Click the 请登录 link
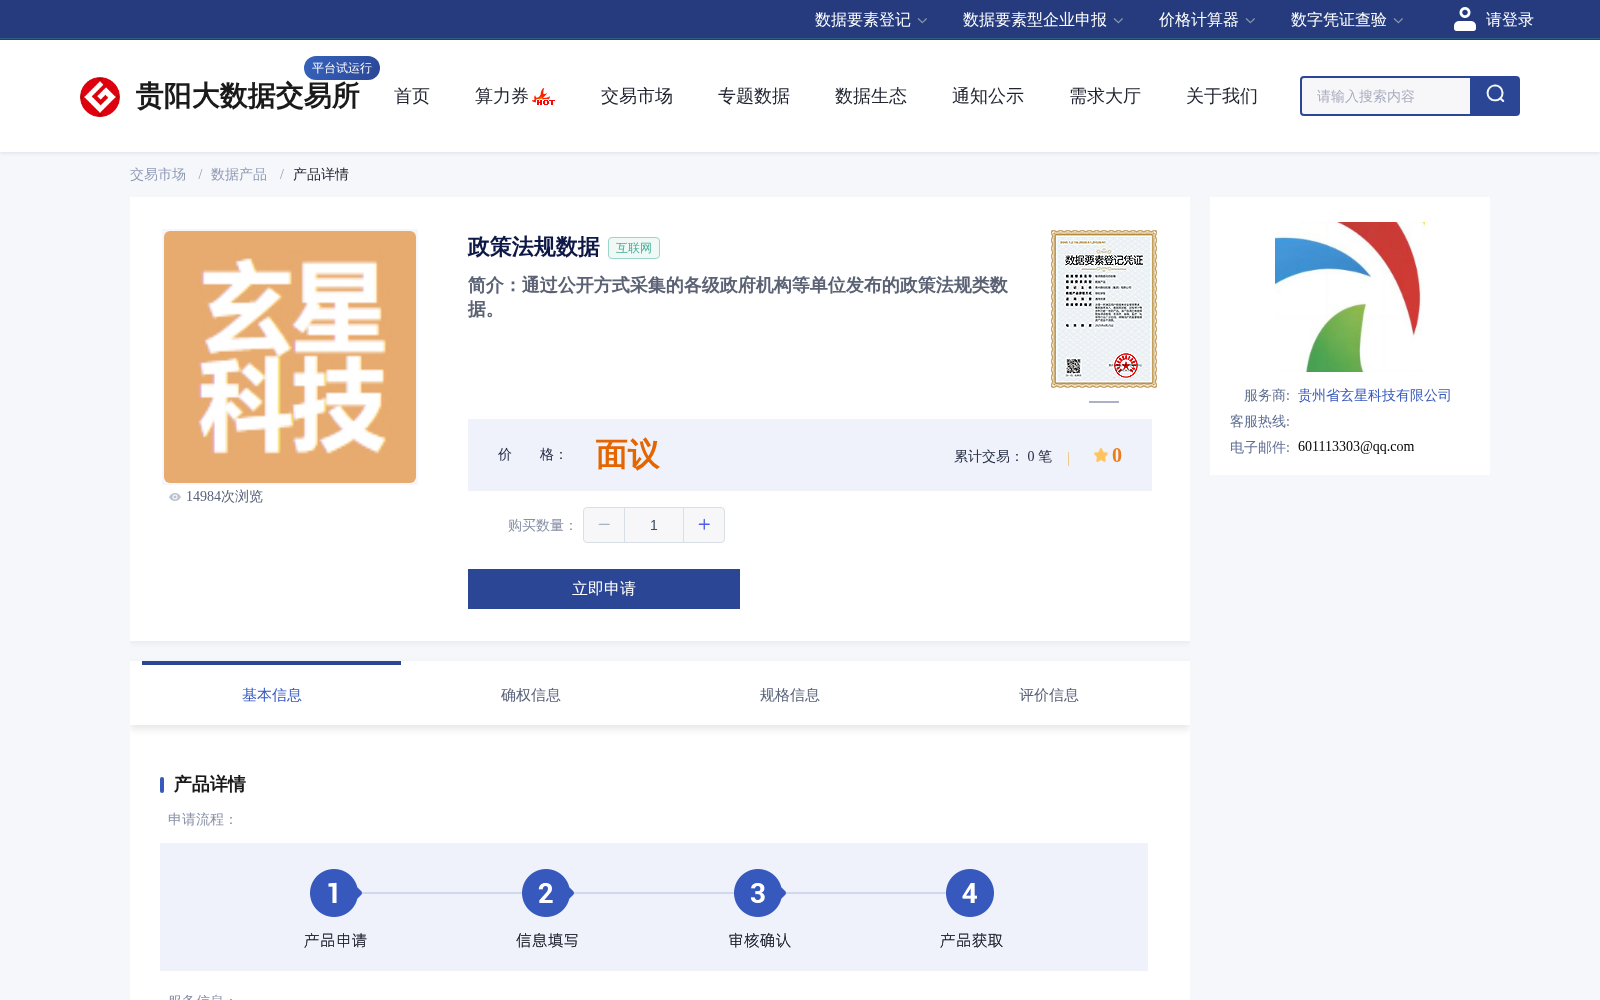The width and height of the screenshot is (1600, 1000). click(1509, 20)
